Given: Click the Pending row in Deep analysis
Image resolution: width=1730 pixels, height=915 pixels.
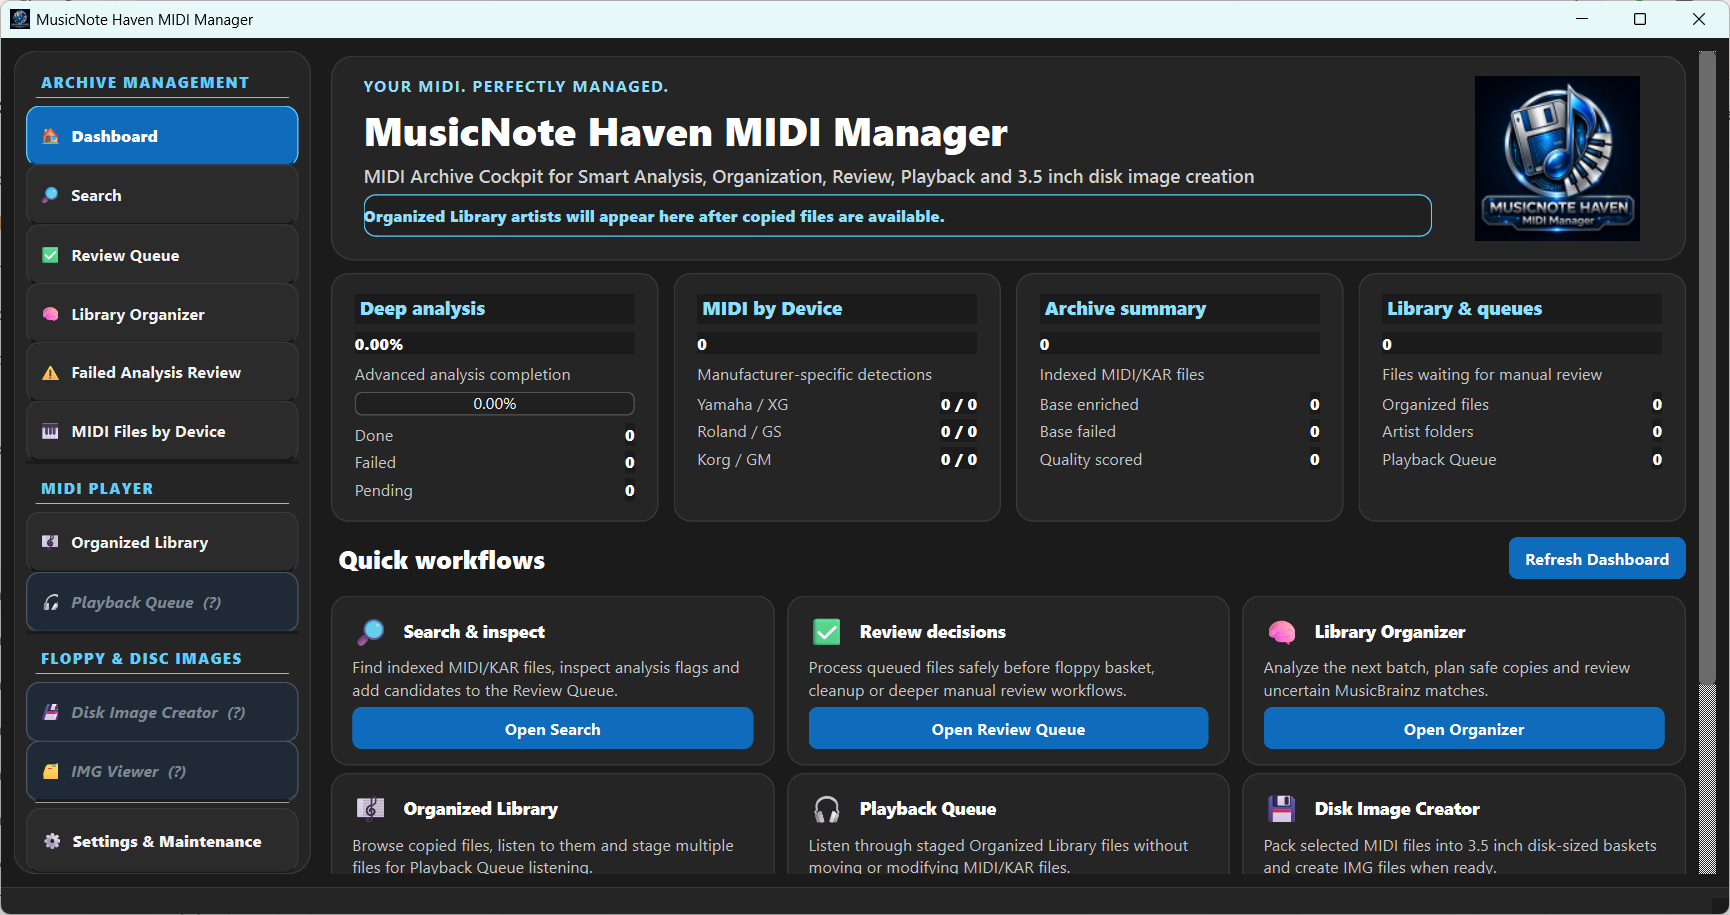Looking at the screenshot, I should click(x=494, y=491).
